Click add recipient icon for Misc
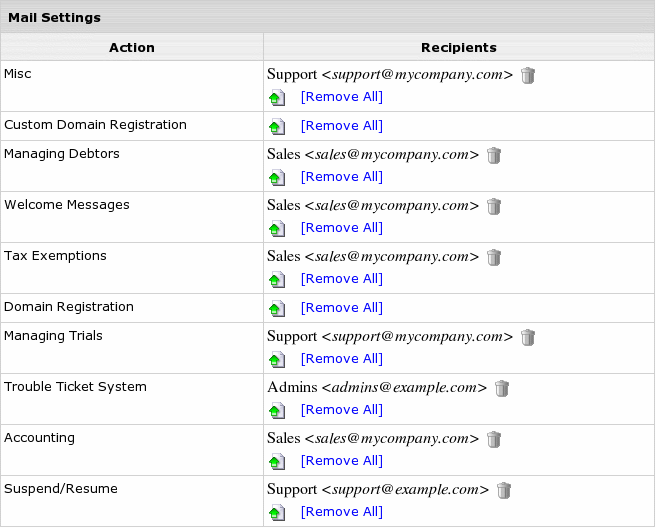The width and height of the screenshot is (656, 528). coord(277,98)
